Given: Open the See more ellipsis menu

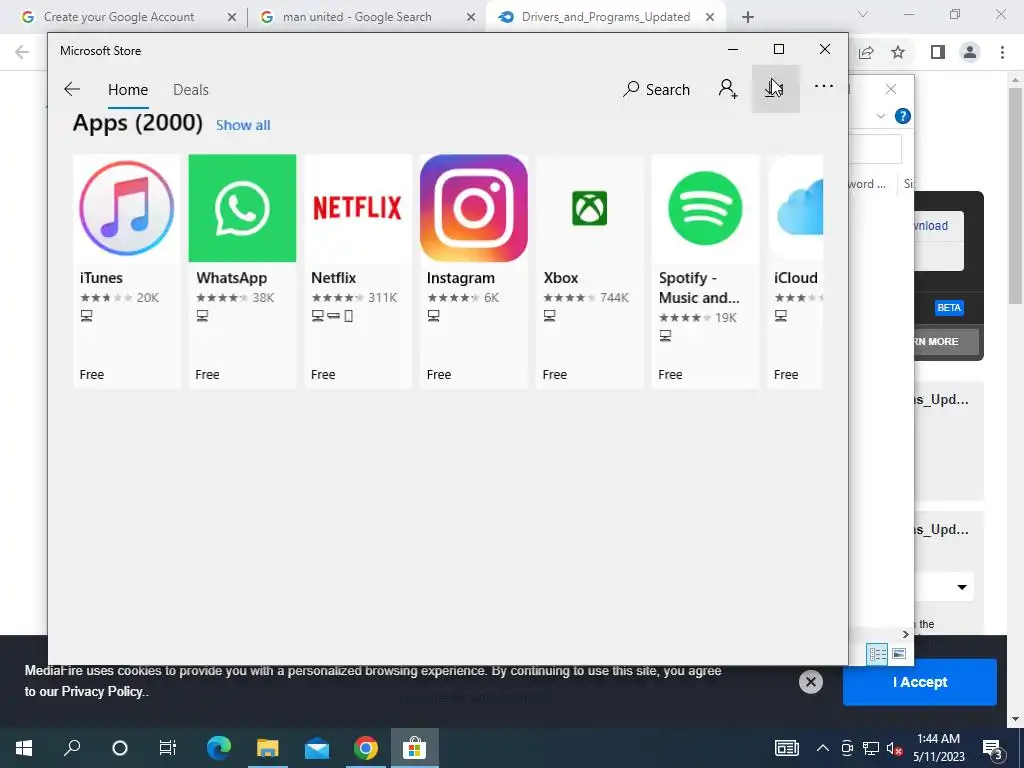Looking at the screenshot, I should [x=824, y=86].
